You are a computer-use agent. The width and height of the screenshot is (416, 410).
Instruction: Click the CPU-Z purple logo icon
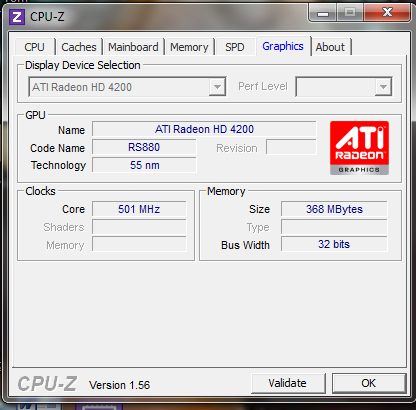coord(17,17)
